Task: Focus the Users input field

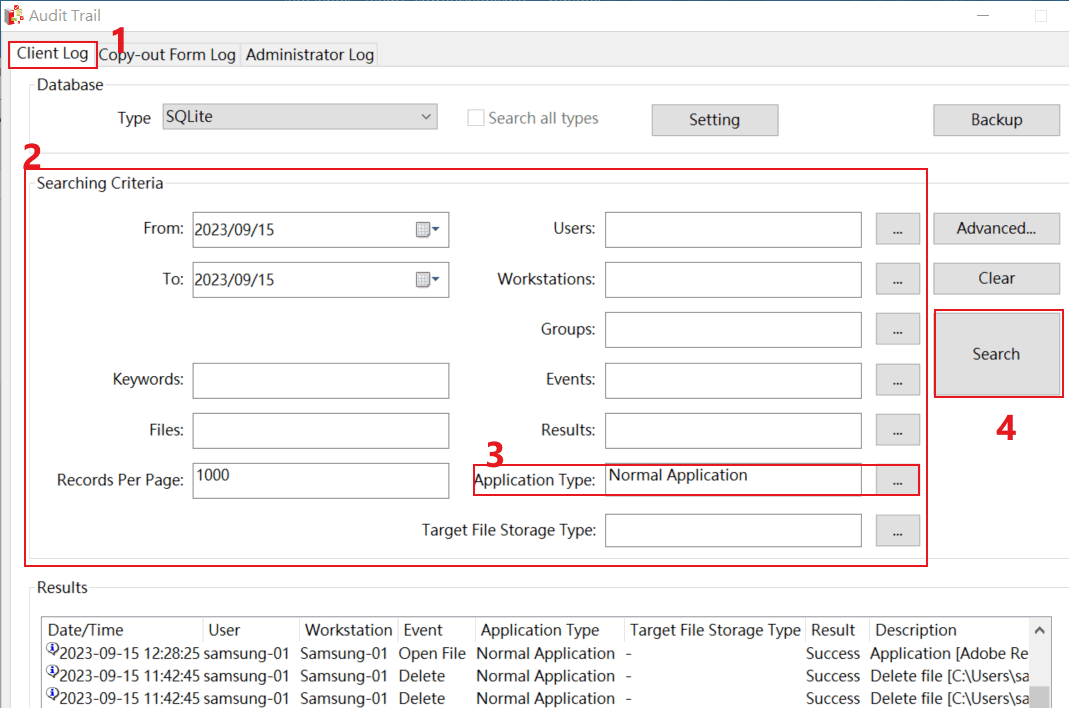Action: 733,230
